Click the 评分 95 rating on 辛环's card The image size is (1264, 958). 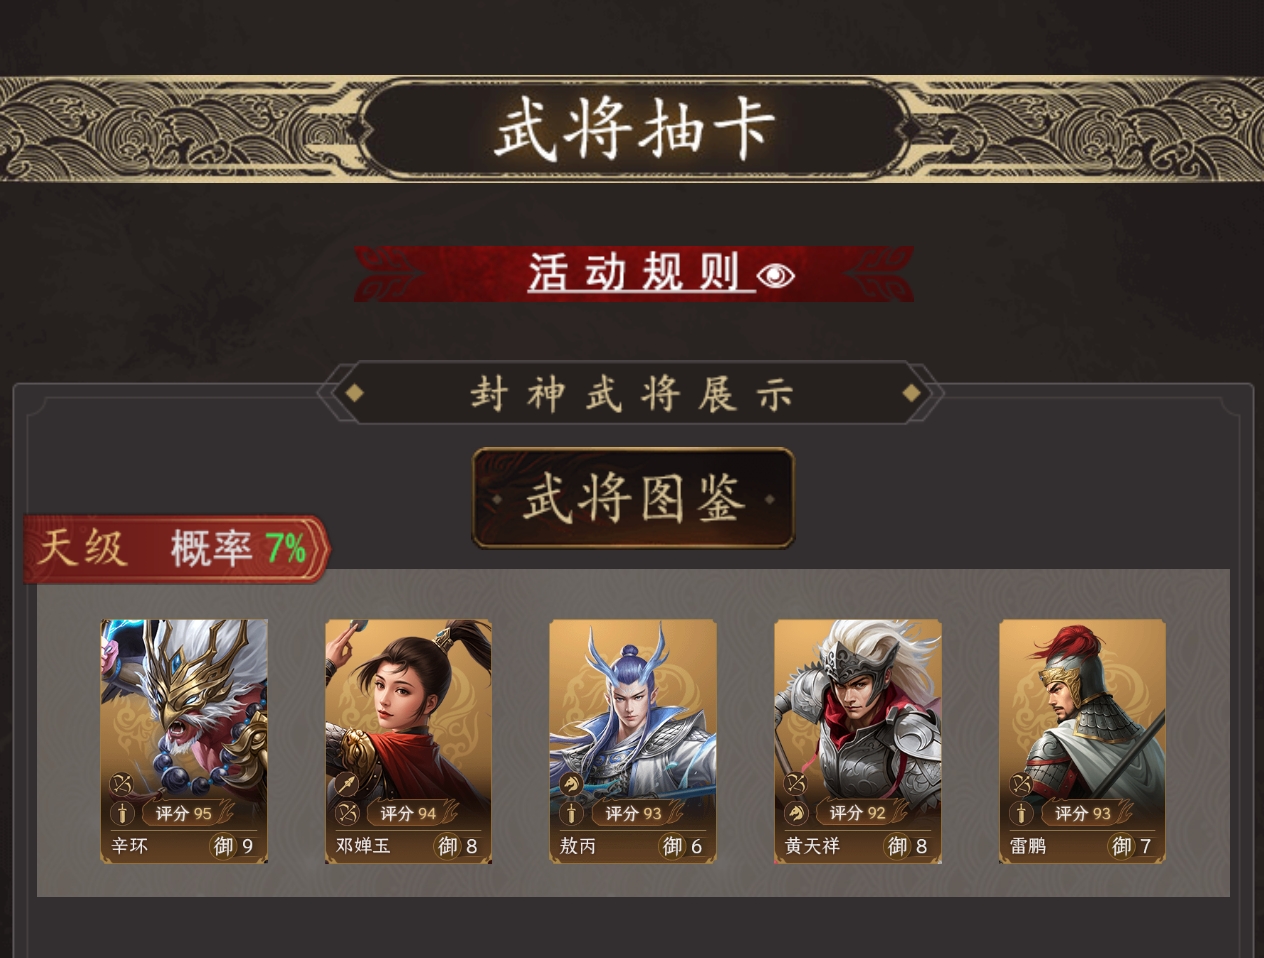pos(183,813)
